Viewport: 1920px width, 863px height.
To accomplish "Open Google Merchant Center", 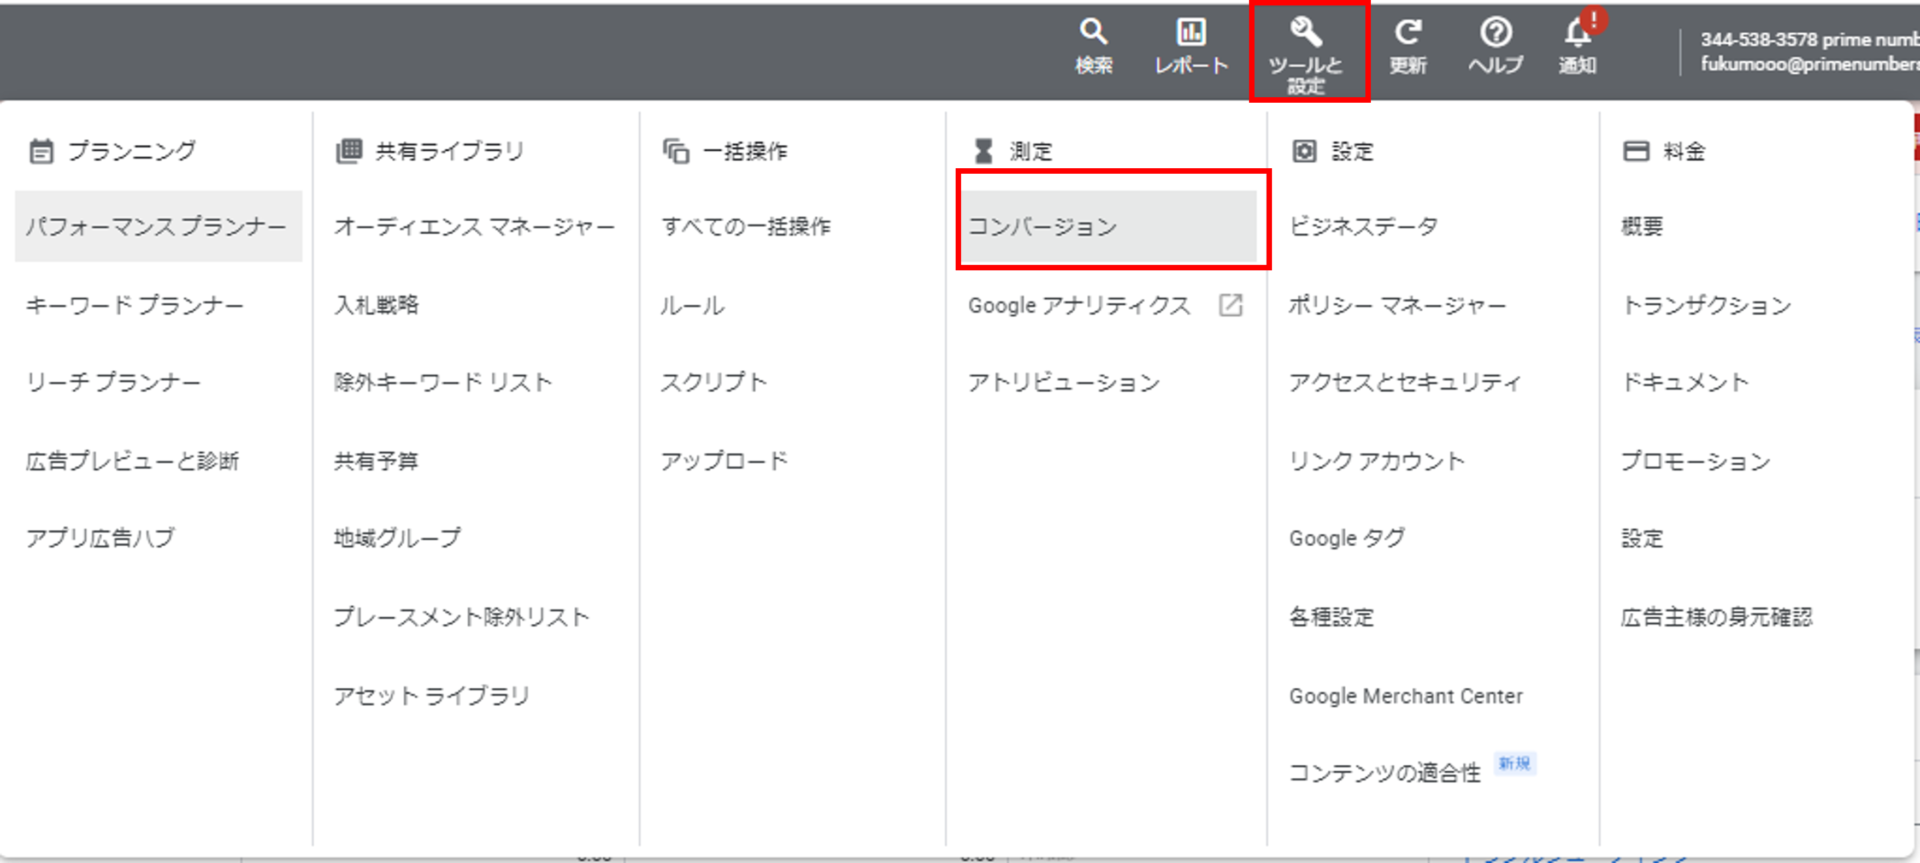I will point(1406,696).
